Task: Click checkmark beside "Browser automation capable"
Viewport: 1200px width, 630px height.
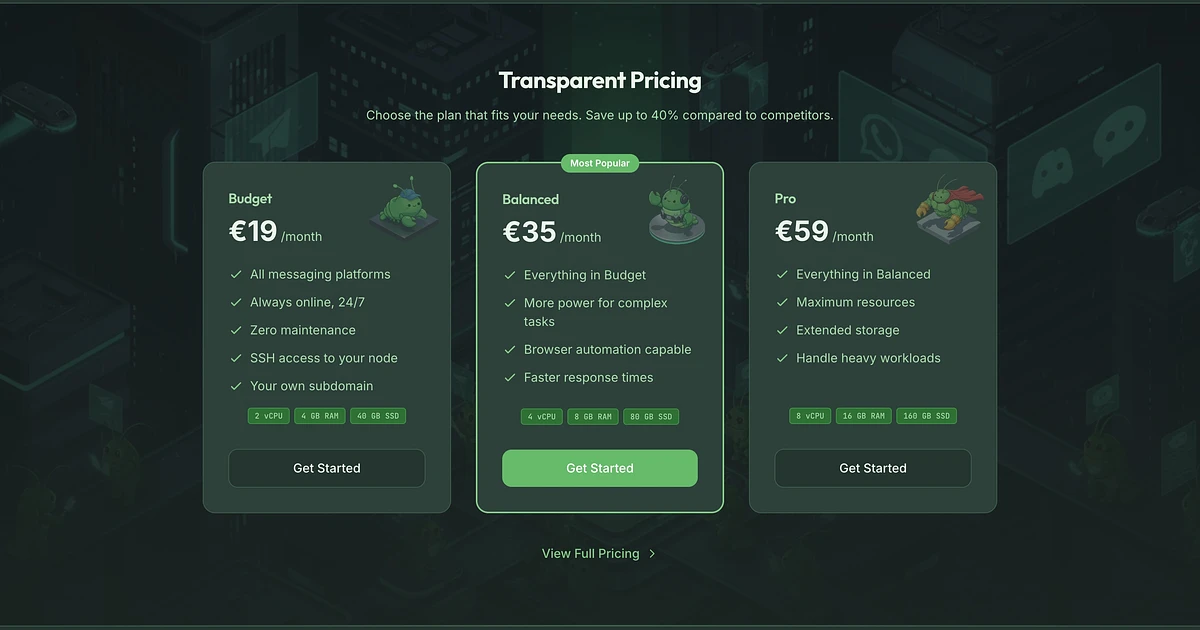Action: 510,349
